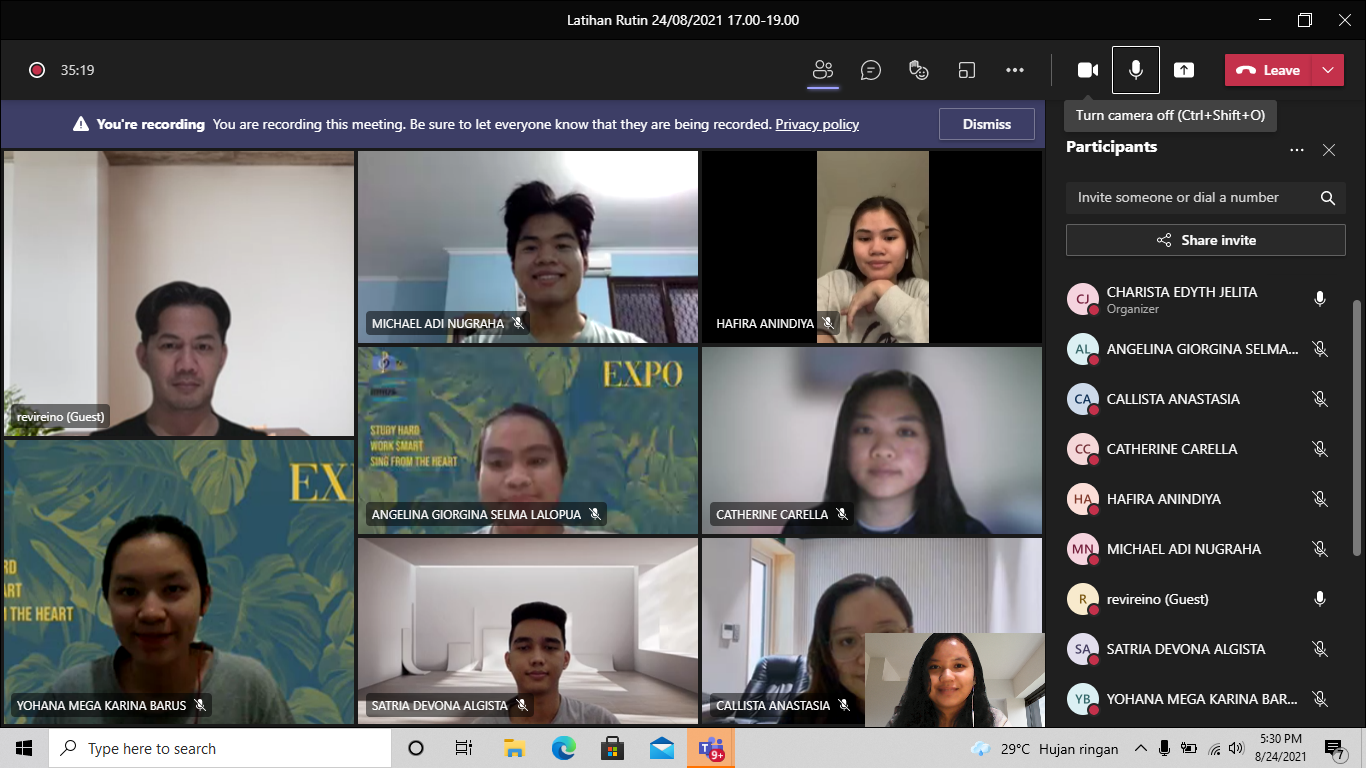Expand hidden icons in the system tray
The height and width of the screenshot is (768, 1366).
[x=1140, y=748]
